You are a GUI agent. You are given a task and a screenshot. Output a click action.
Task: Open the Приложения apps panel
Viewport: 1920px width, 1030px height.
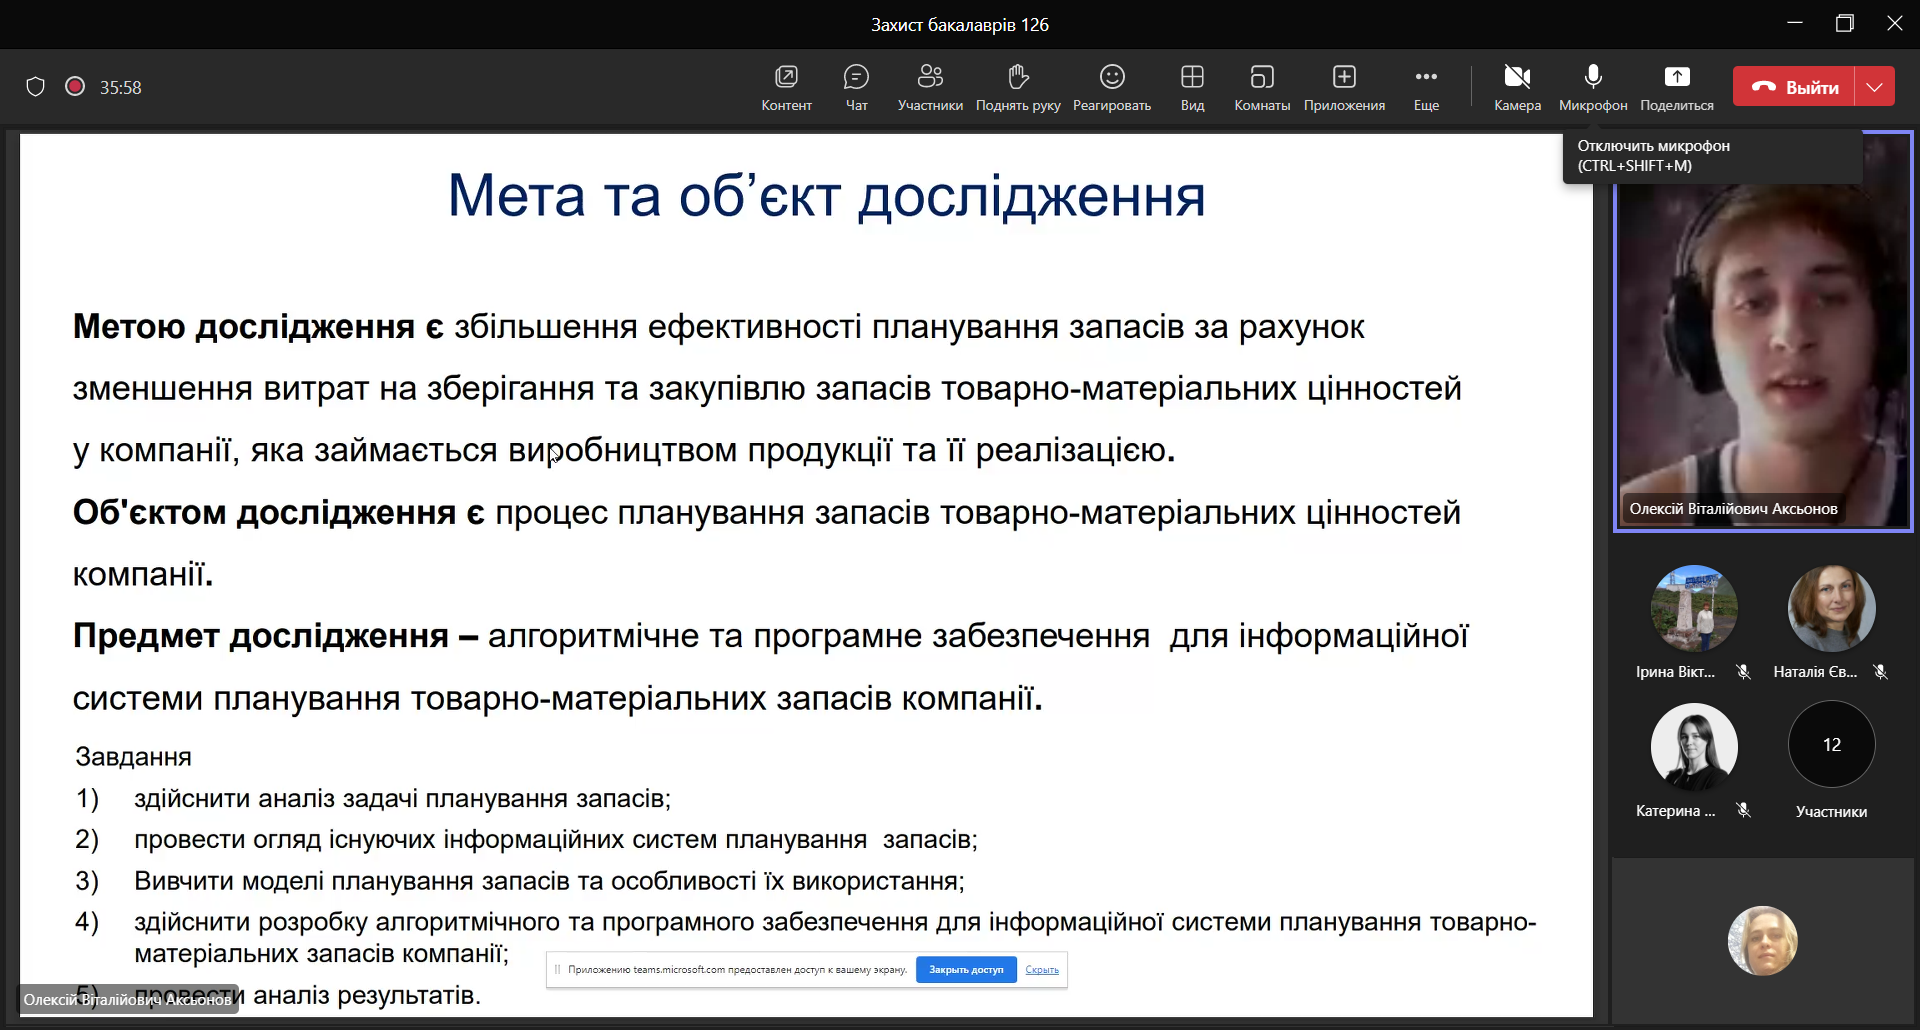pyautogui.click(x=1344, y=87)
